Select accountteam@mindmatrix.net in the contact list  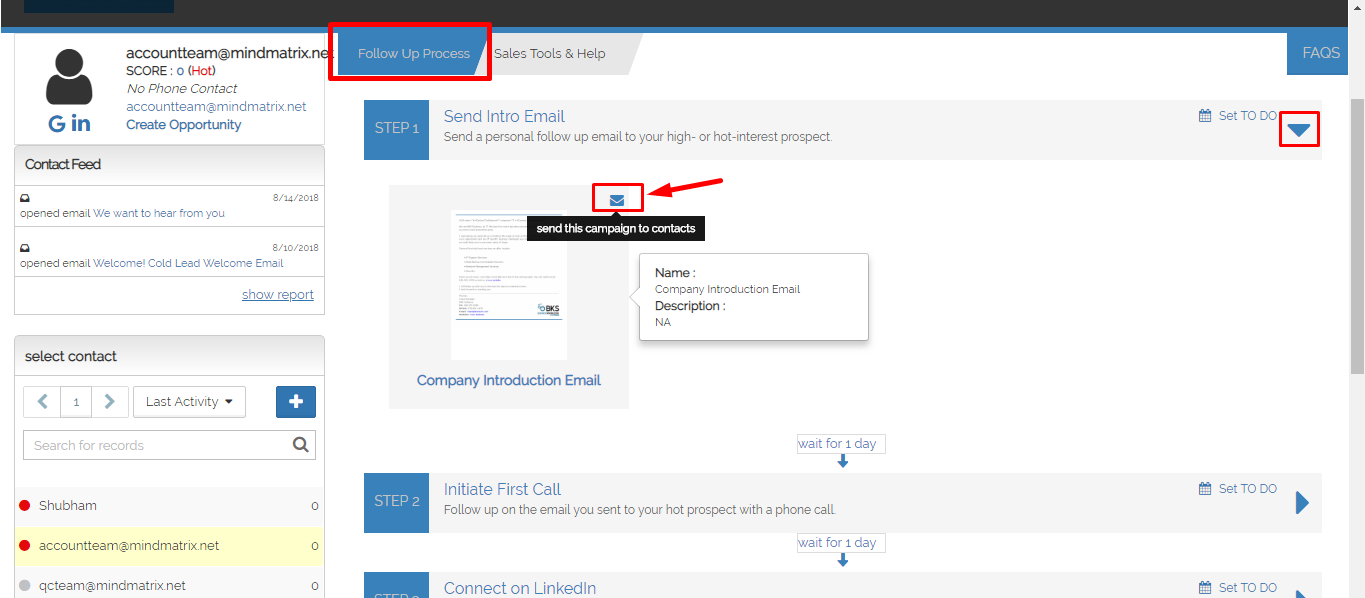169,546
